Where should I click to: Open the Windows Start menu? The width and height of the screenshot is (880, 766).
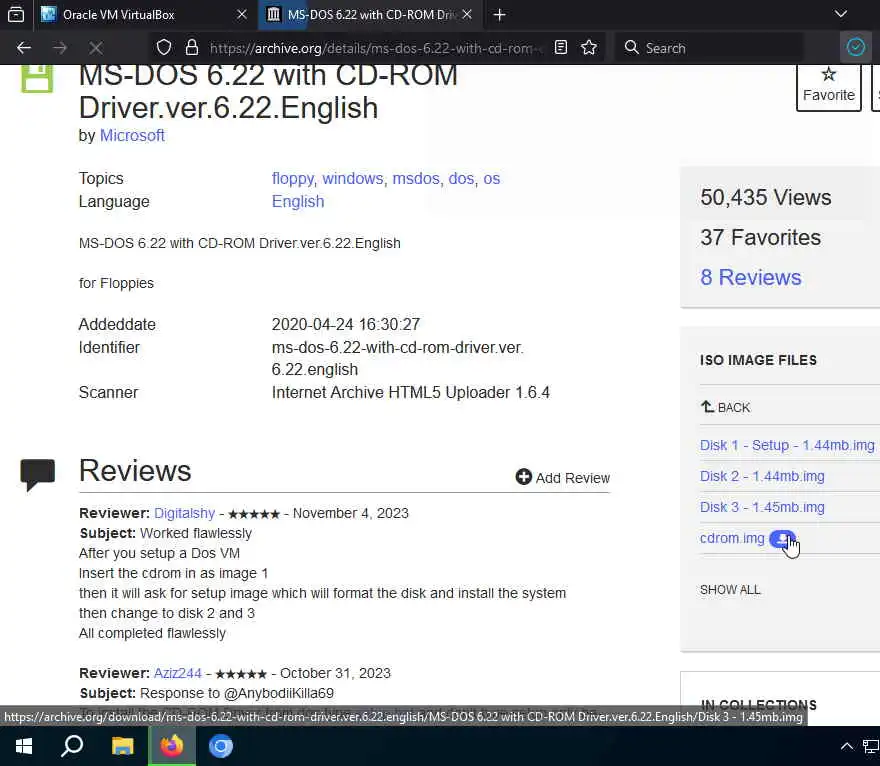(x=24, y=746)
